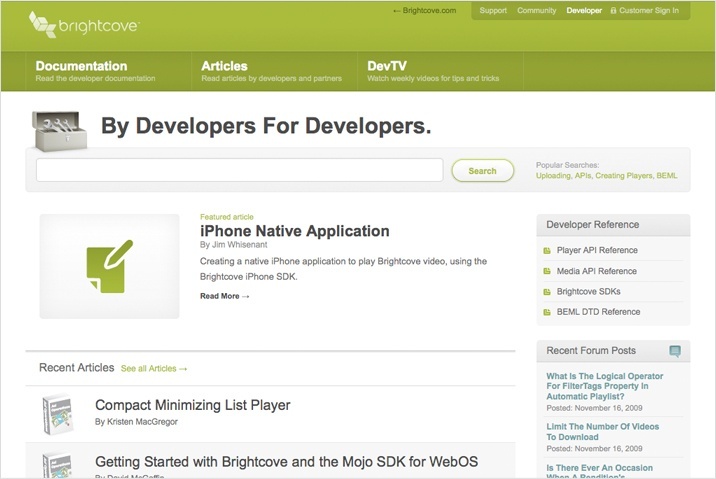Open Getting Started with Brightcove and Mojo SDK
716x479 pixels.
286,462
